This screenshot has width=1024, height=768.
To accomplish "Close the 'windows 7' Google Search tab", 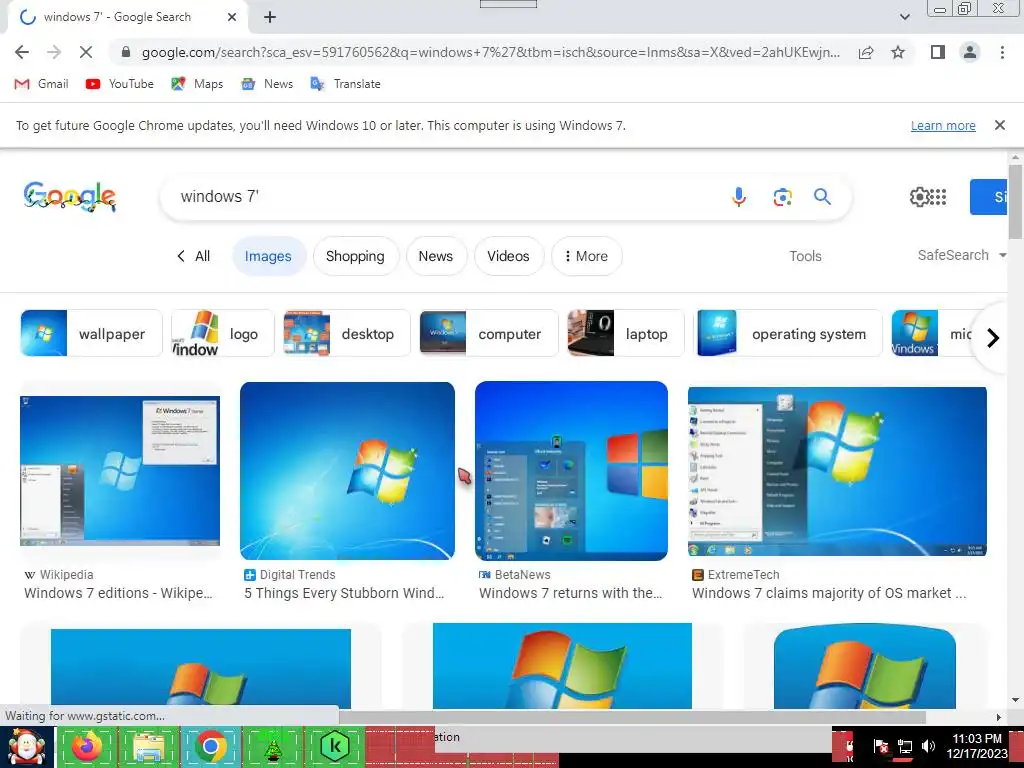I will (232, 17).
